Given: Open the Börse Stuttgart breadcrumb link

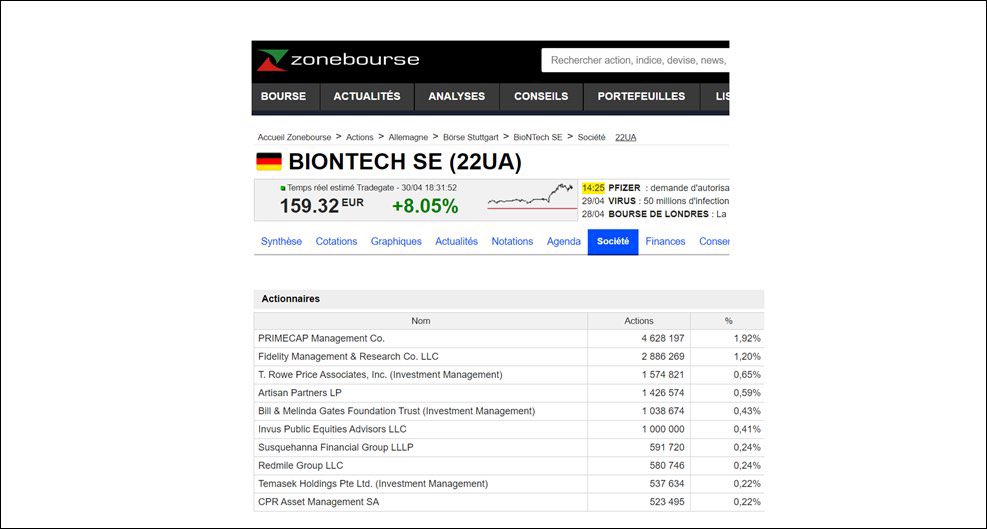Looking at the screenshot, I should point(471,137).
